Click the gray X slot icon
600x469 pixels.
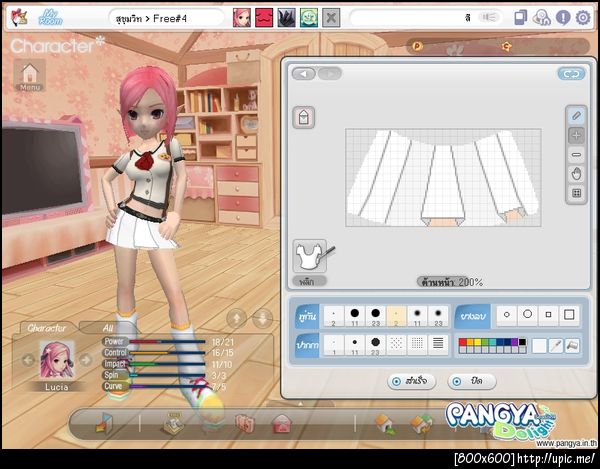pyautogui.click(x=331, y=18)
